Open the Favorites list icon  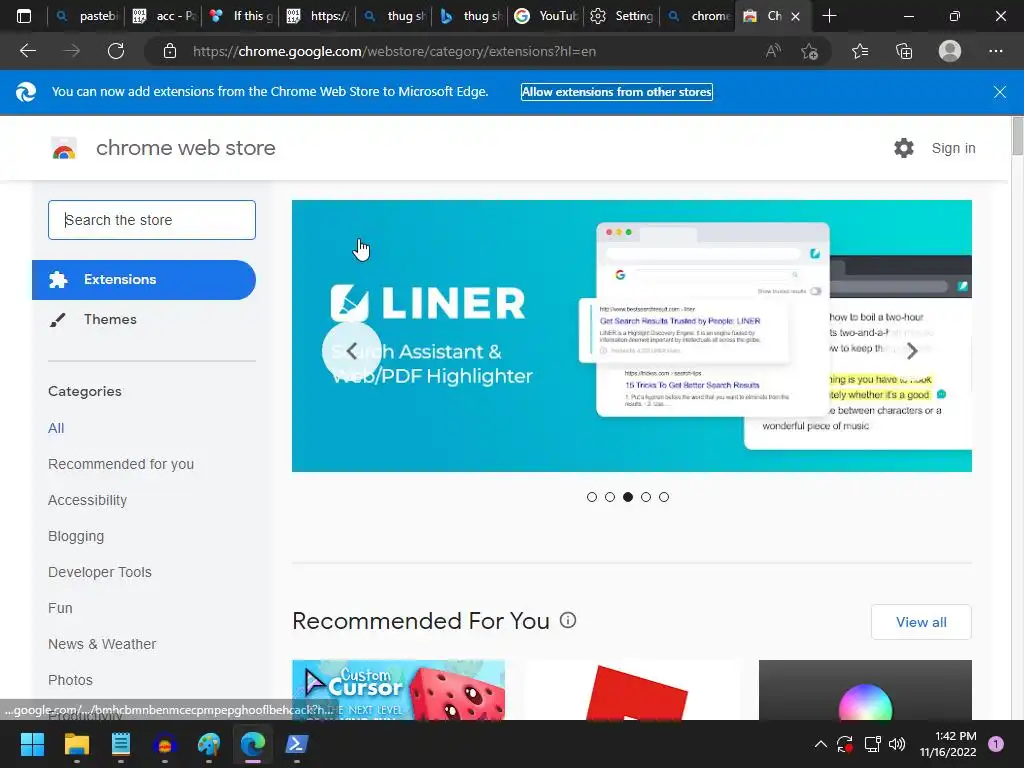click(x=860, y=51)
